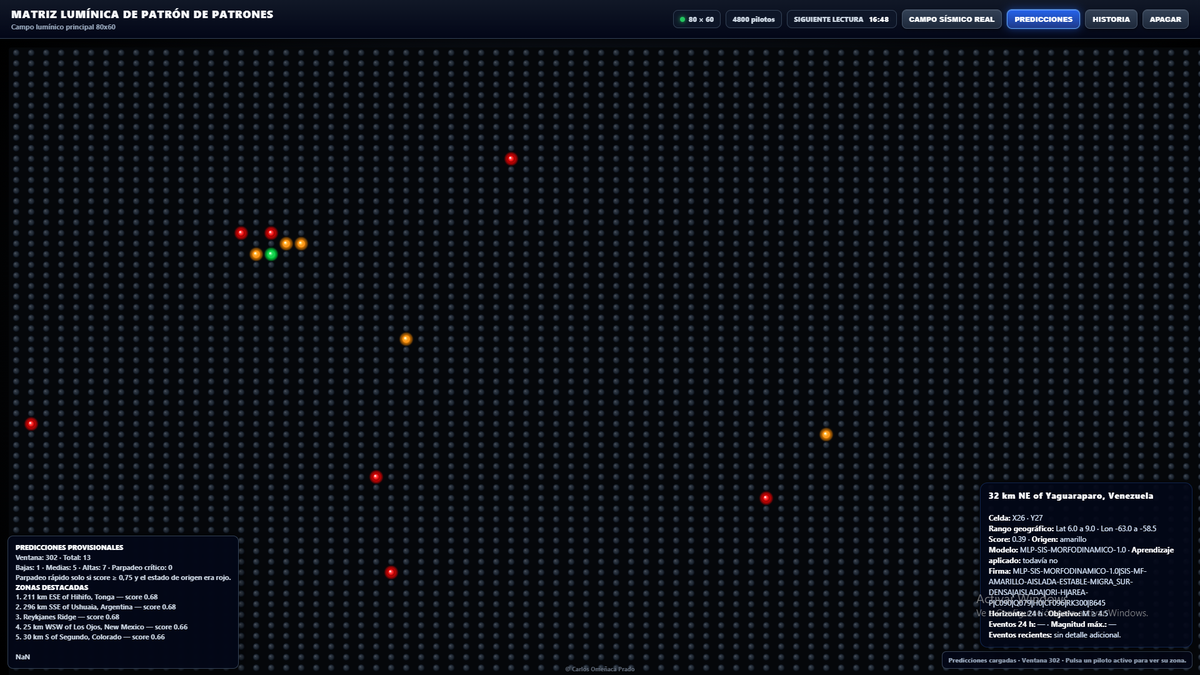Click the status bar 'Predicciones cargadas · Ventana 302'
1200x675 pixels.
[1067, 661]
